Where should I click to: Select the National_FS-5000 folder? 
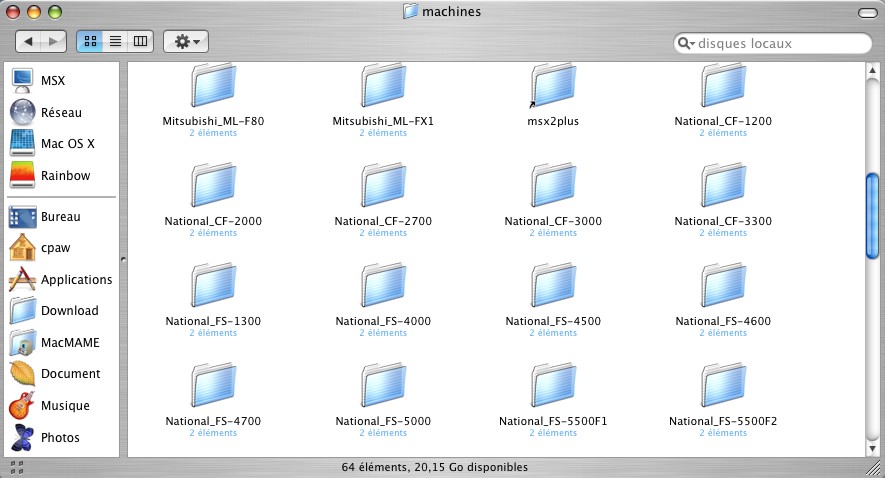[x=383, y=385]
